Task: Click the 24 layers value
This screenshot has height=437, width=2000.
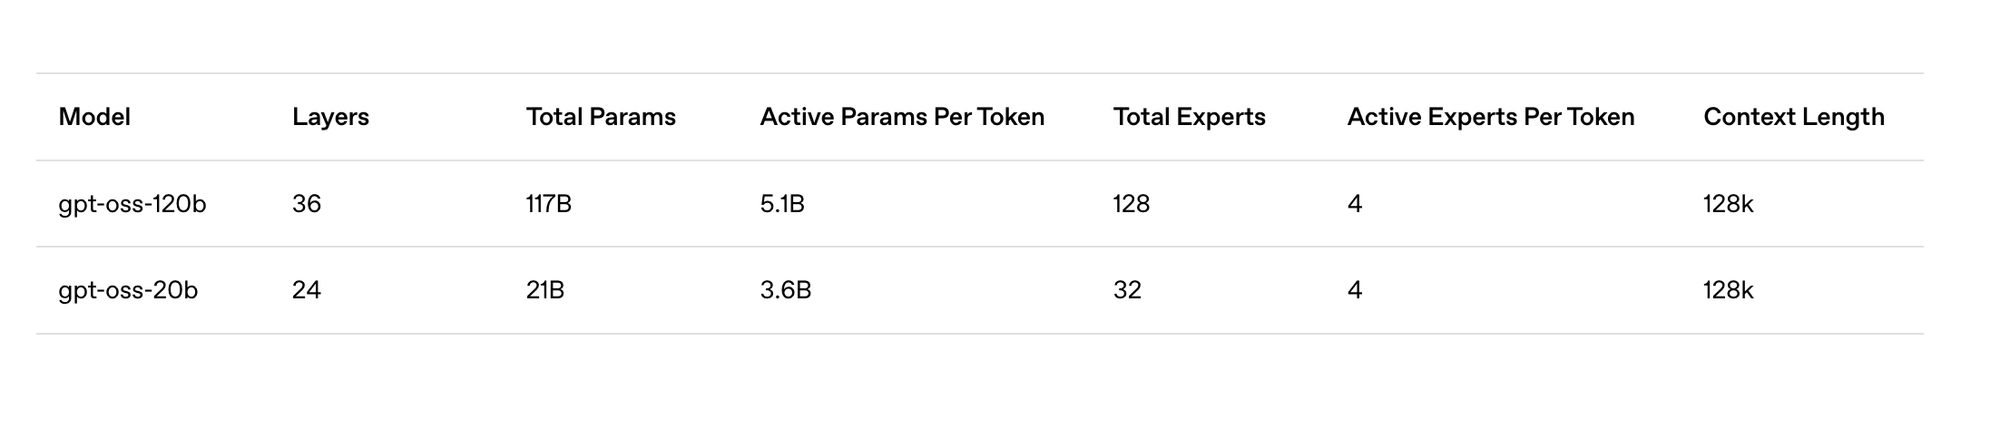Action: [306, 290]
